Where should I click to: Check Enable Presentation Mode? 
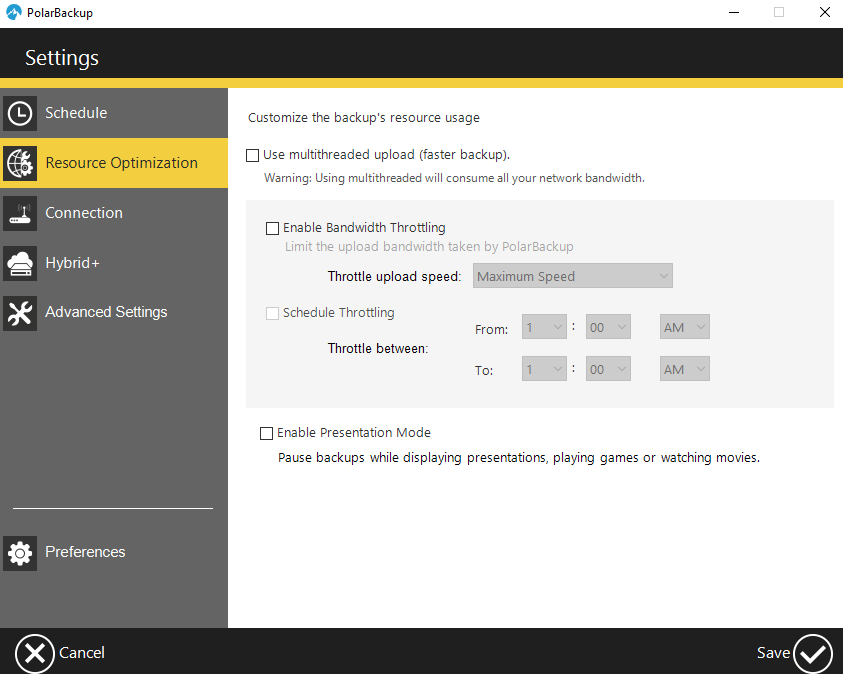[266, 433]
